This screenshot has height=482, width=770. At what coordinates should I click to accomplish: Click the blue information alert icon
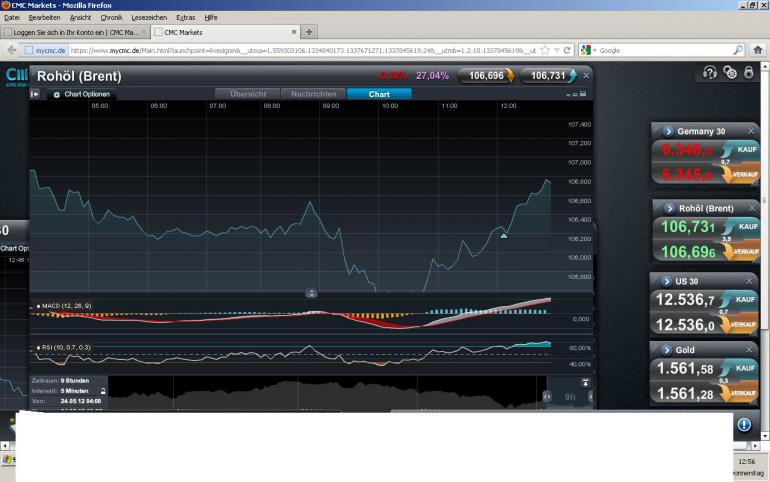pos(744,425)
